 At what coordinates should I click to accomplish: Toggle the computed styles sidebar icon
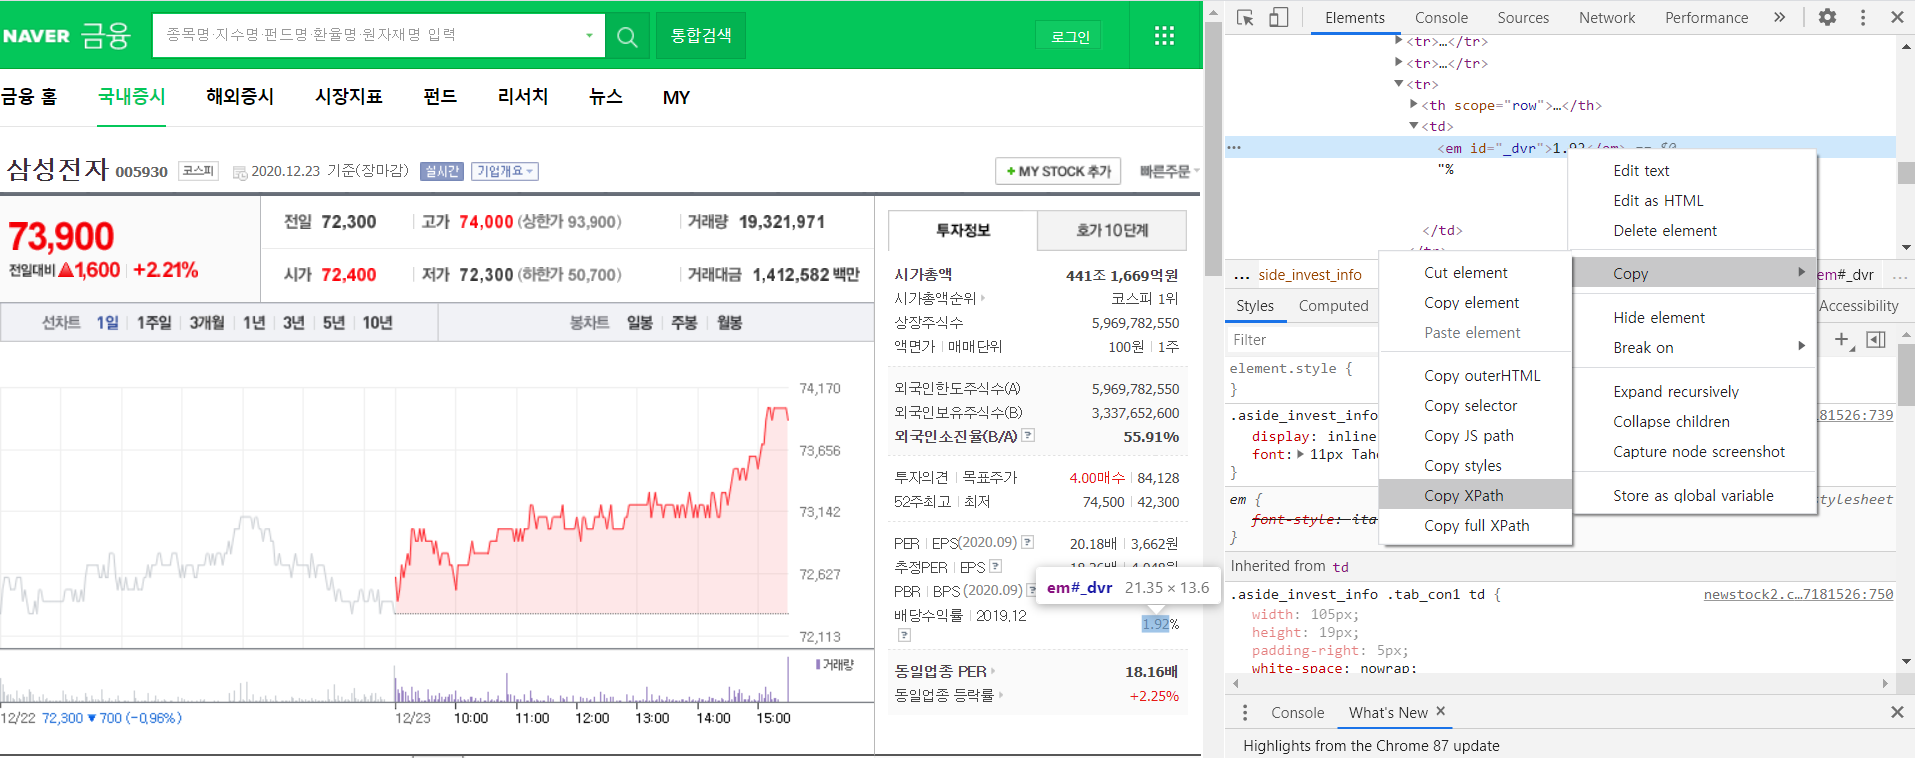pos(1876,340)
